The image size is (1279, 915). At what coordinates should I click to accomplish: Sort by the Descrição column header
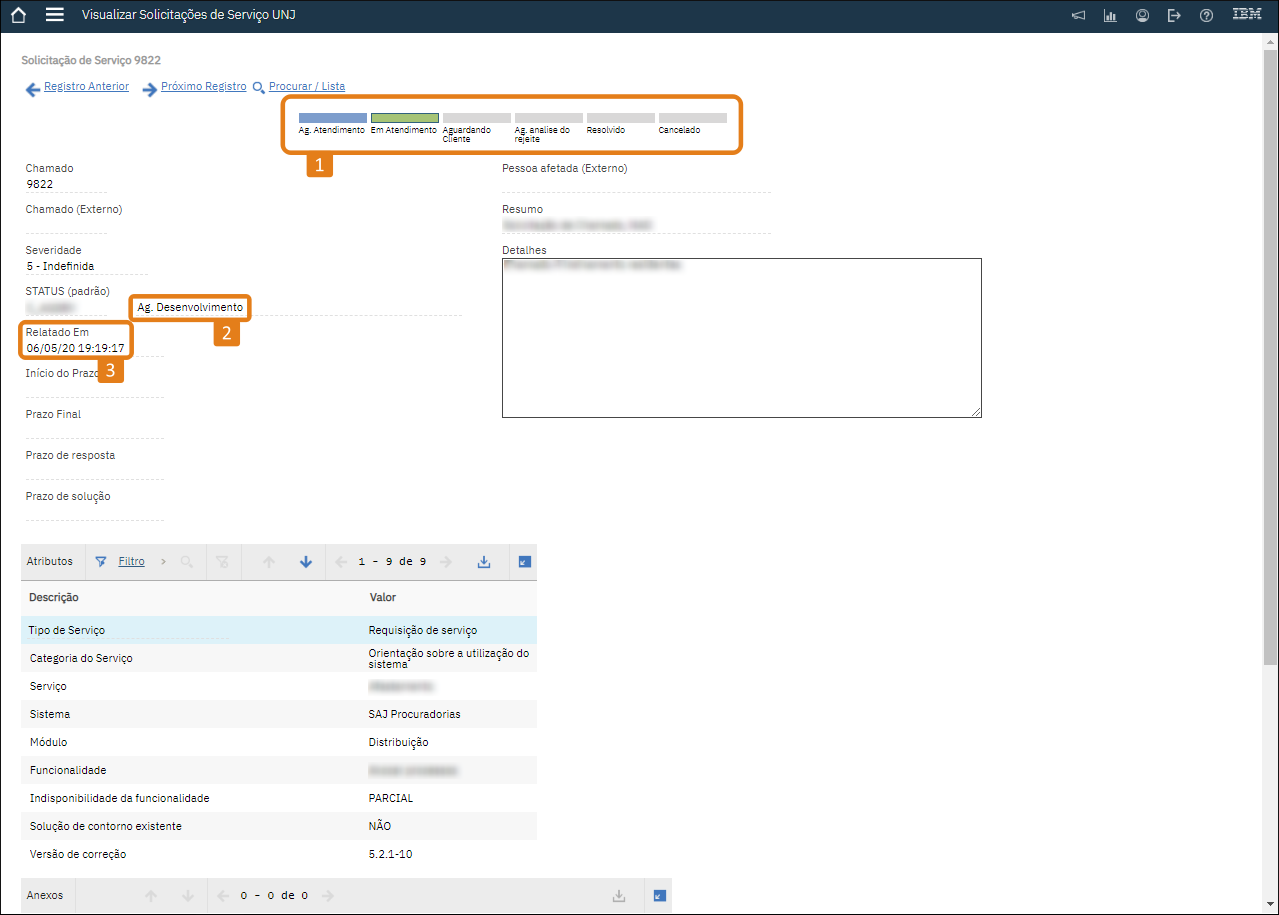coord(54,598)
